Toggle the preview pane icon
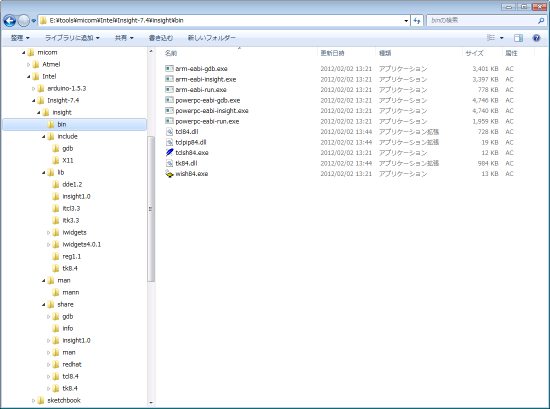Viewport: 550px width, 409px height. [518, 38]
